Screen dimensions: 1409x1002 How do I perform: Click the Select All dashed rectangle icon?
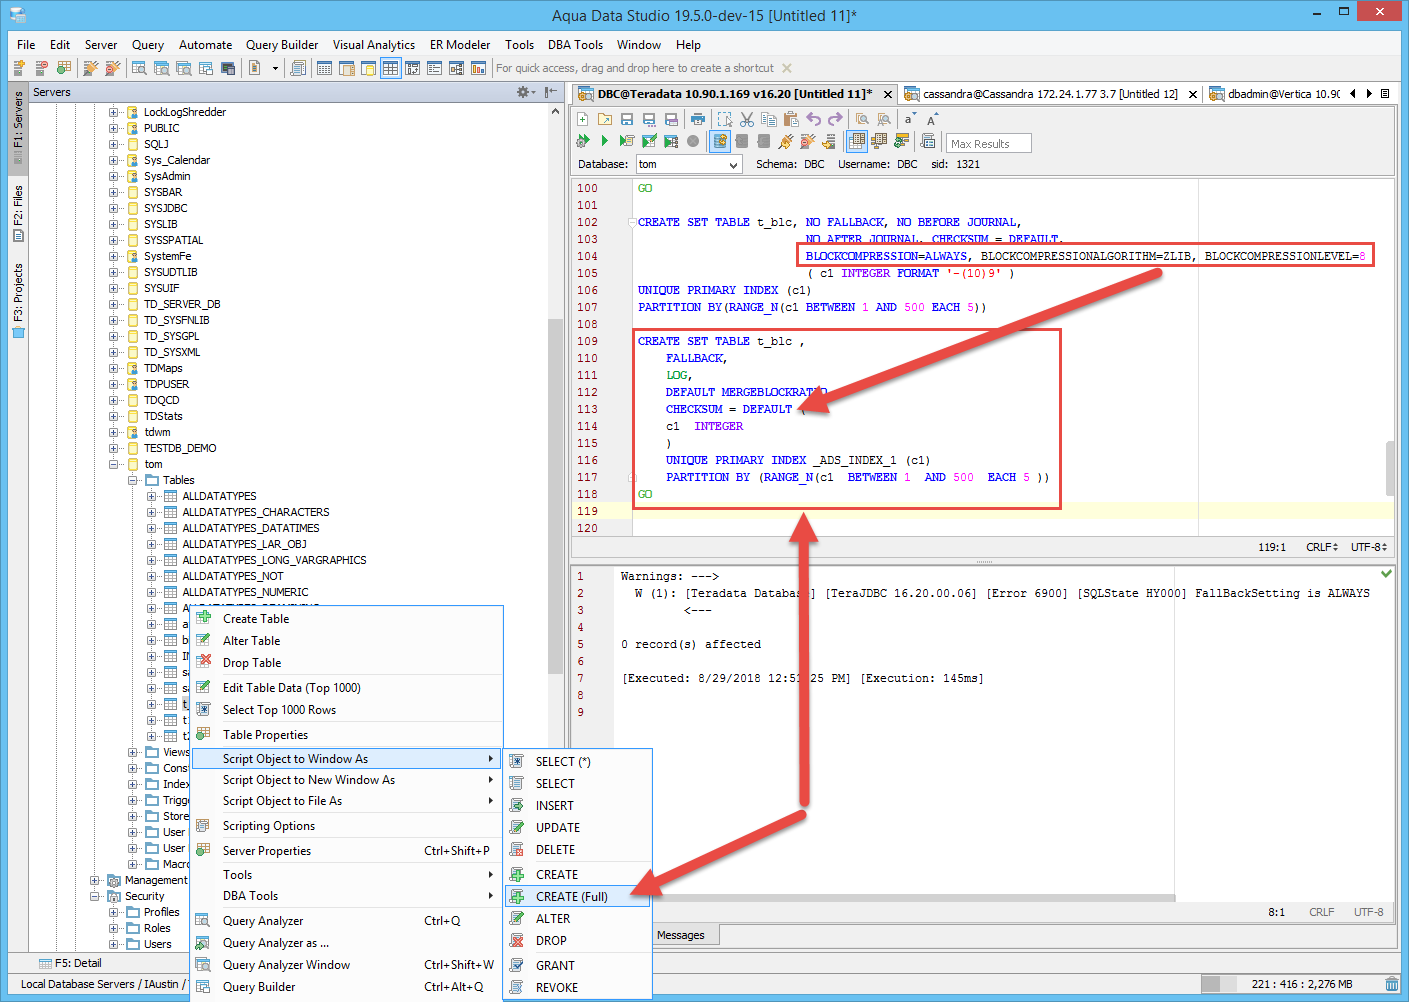(725, 119)
